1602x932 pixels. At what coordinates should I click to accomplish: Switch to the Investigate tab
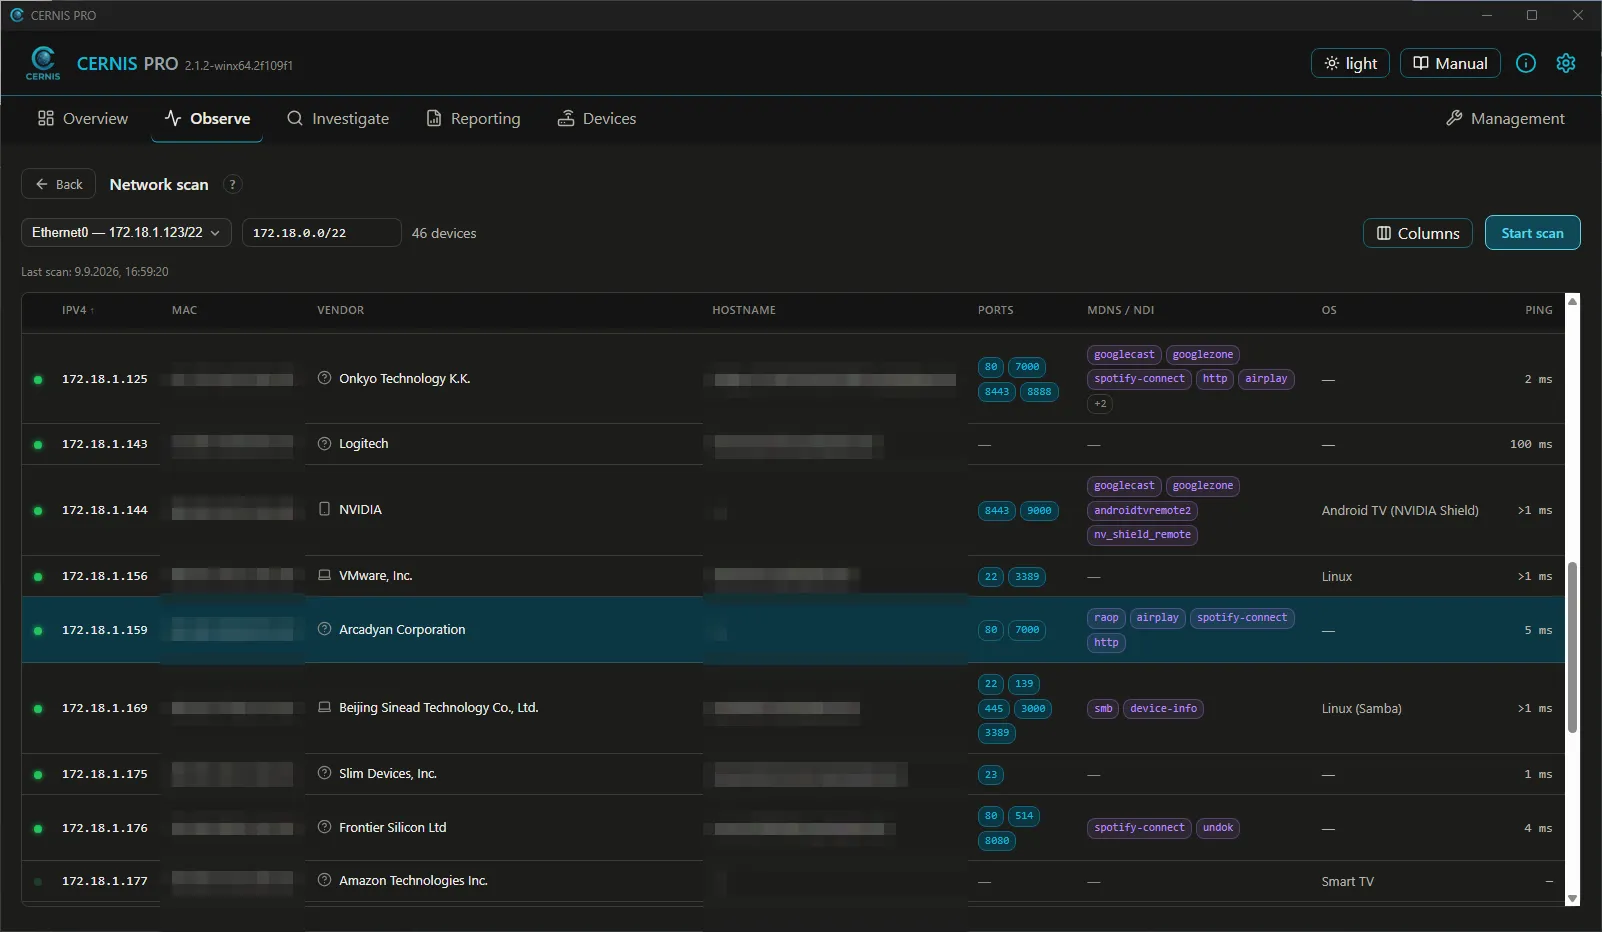[x=338, y=118]
